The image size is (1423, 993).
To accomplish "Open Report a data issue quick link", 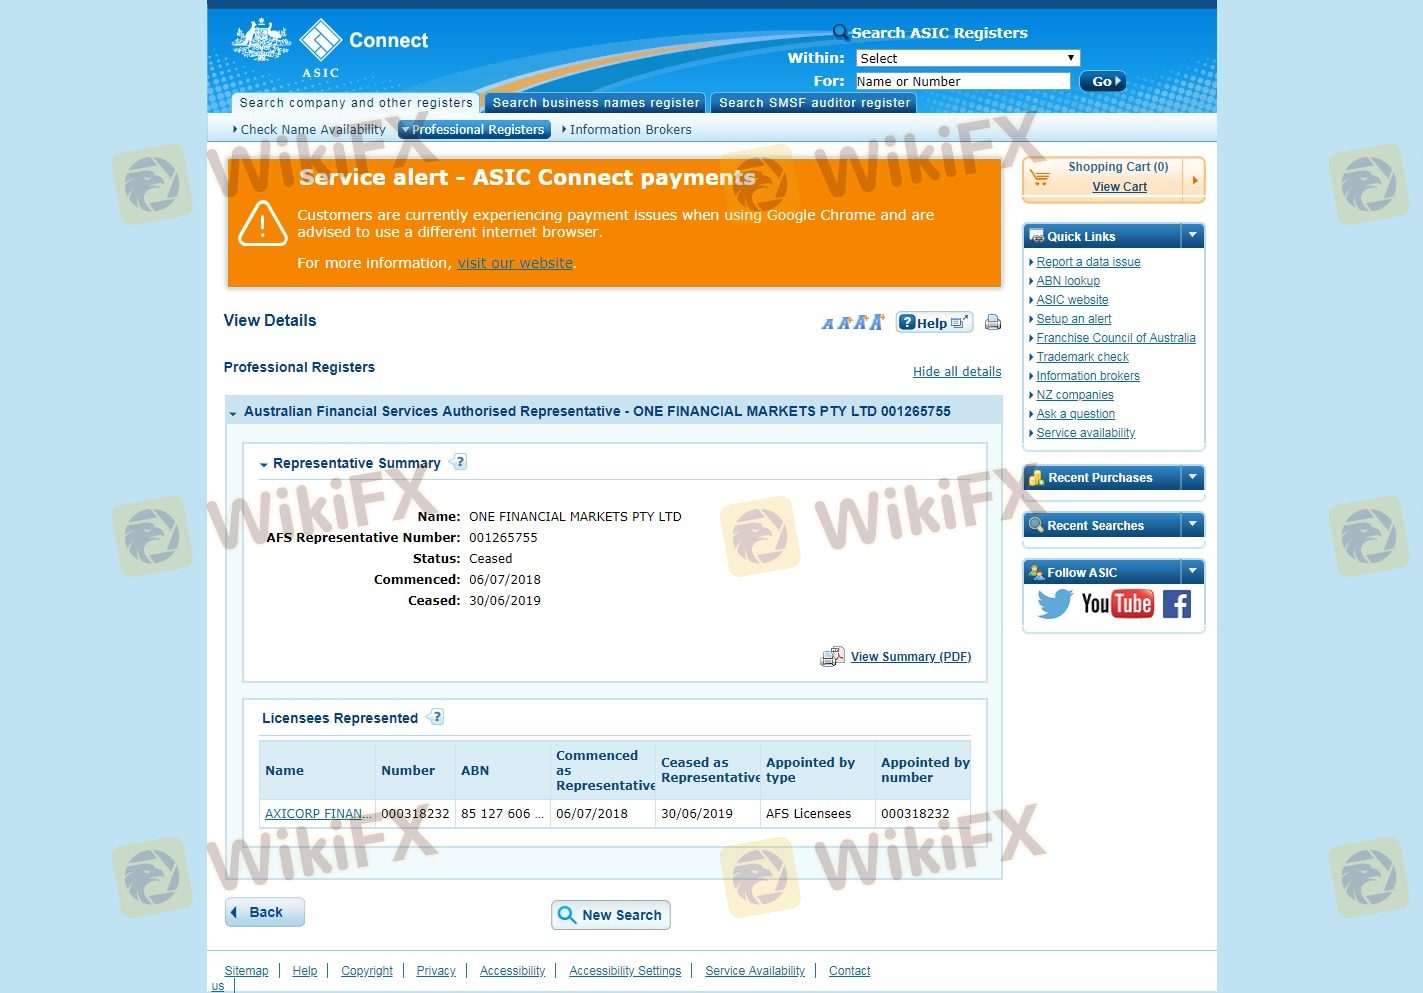I will click(x=1088, y=262).
